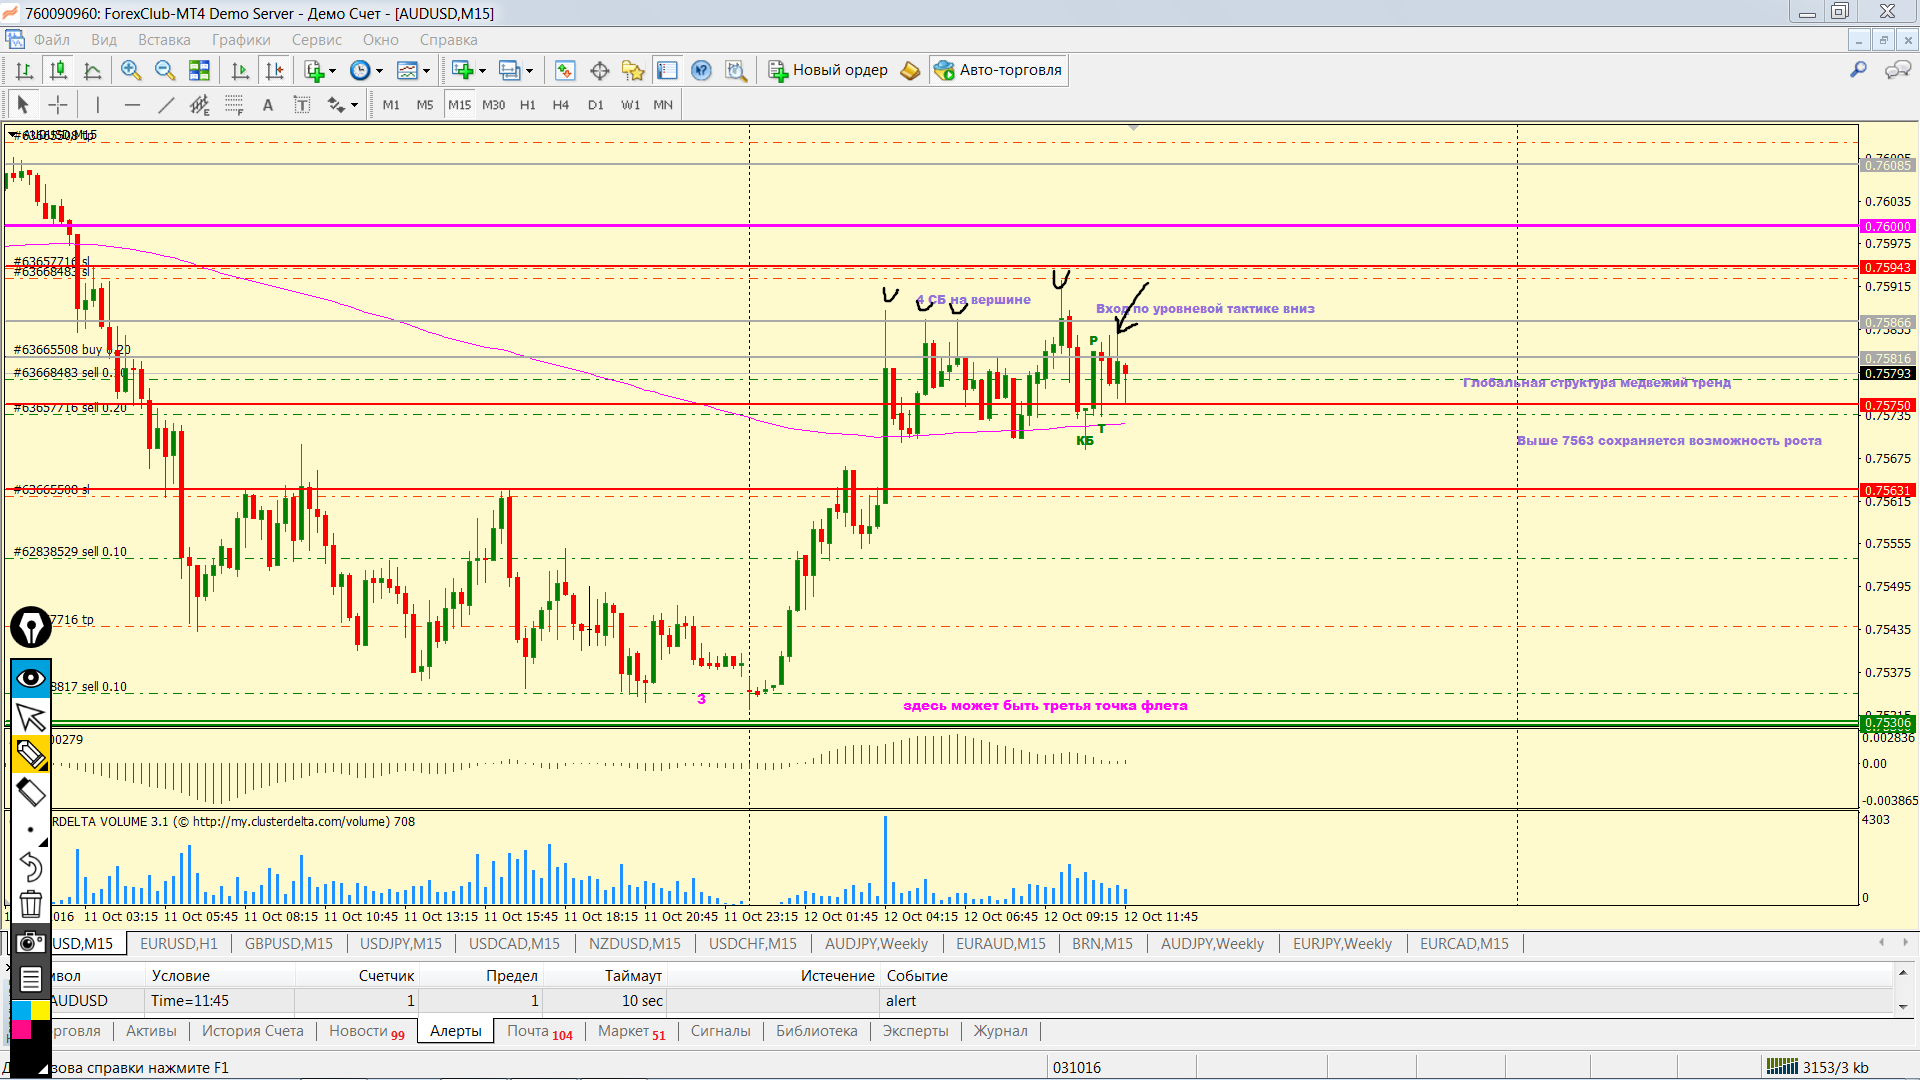
Task: Switch timeframe to H1
Action: click(527, 105)
